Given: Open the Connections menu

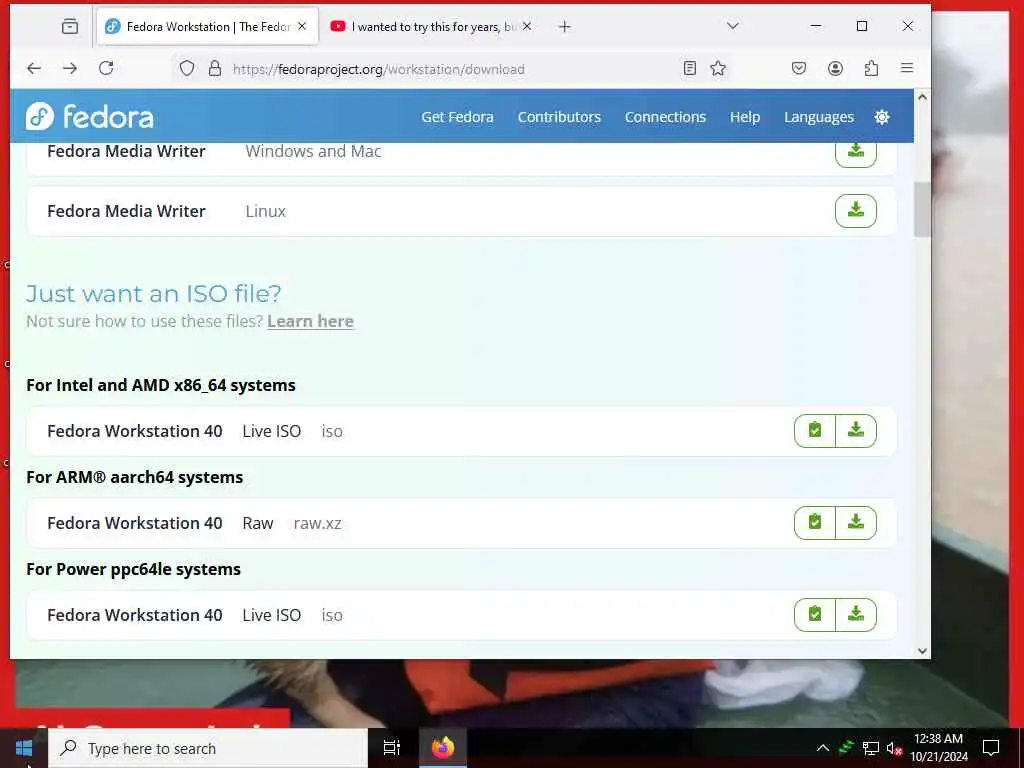Looking at the screenshot, I should [665, 117].
